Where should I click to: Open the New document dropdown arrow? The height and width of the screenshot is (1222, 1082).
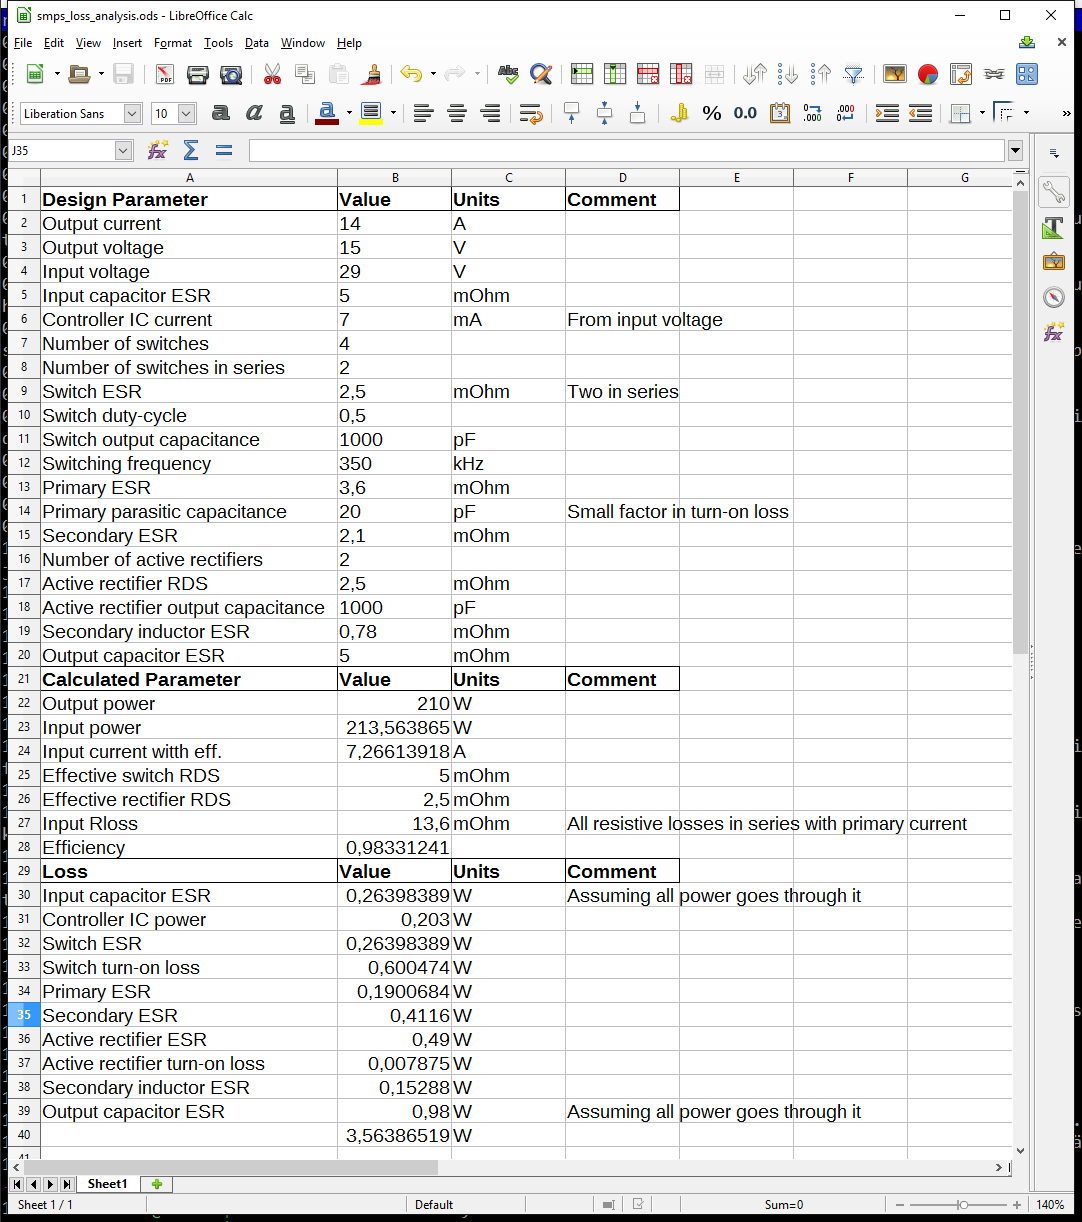point(57,74)
